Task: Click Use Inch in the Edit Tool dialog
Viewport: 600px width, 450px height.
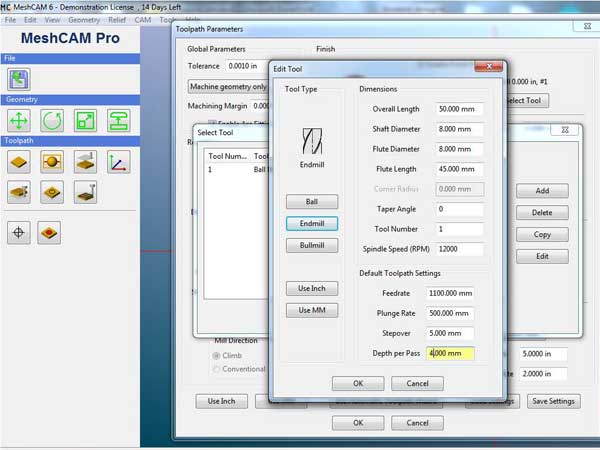Action: click(312, 289)
